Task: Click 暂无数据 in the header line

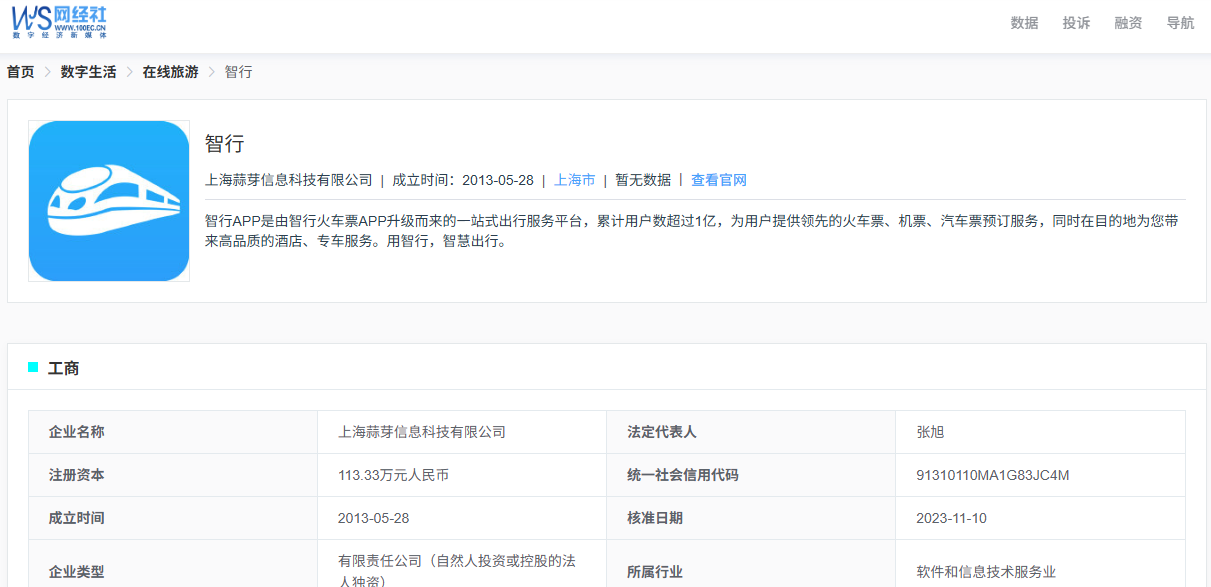Action: (x=643, y=180)
